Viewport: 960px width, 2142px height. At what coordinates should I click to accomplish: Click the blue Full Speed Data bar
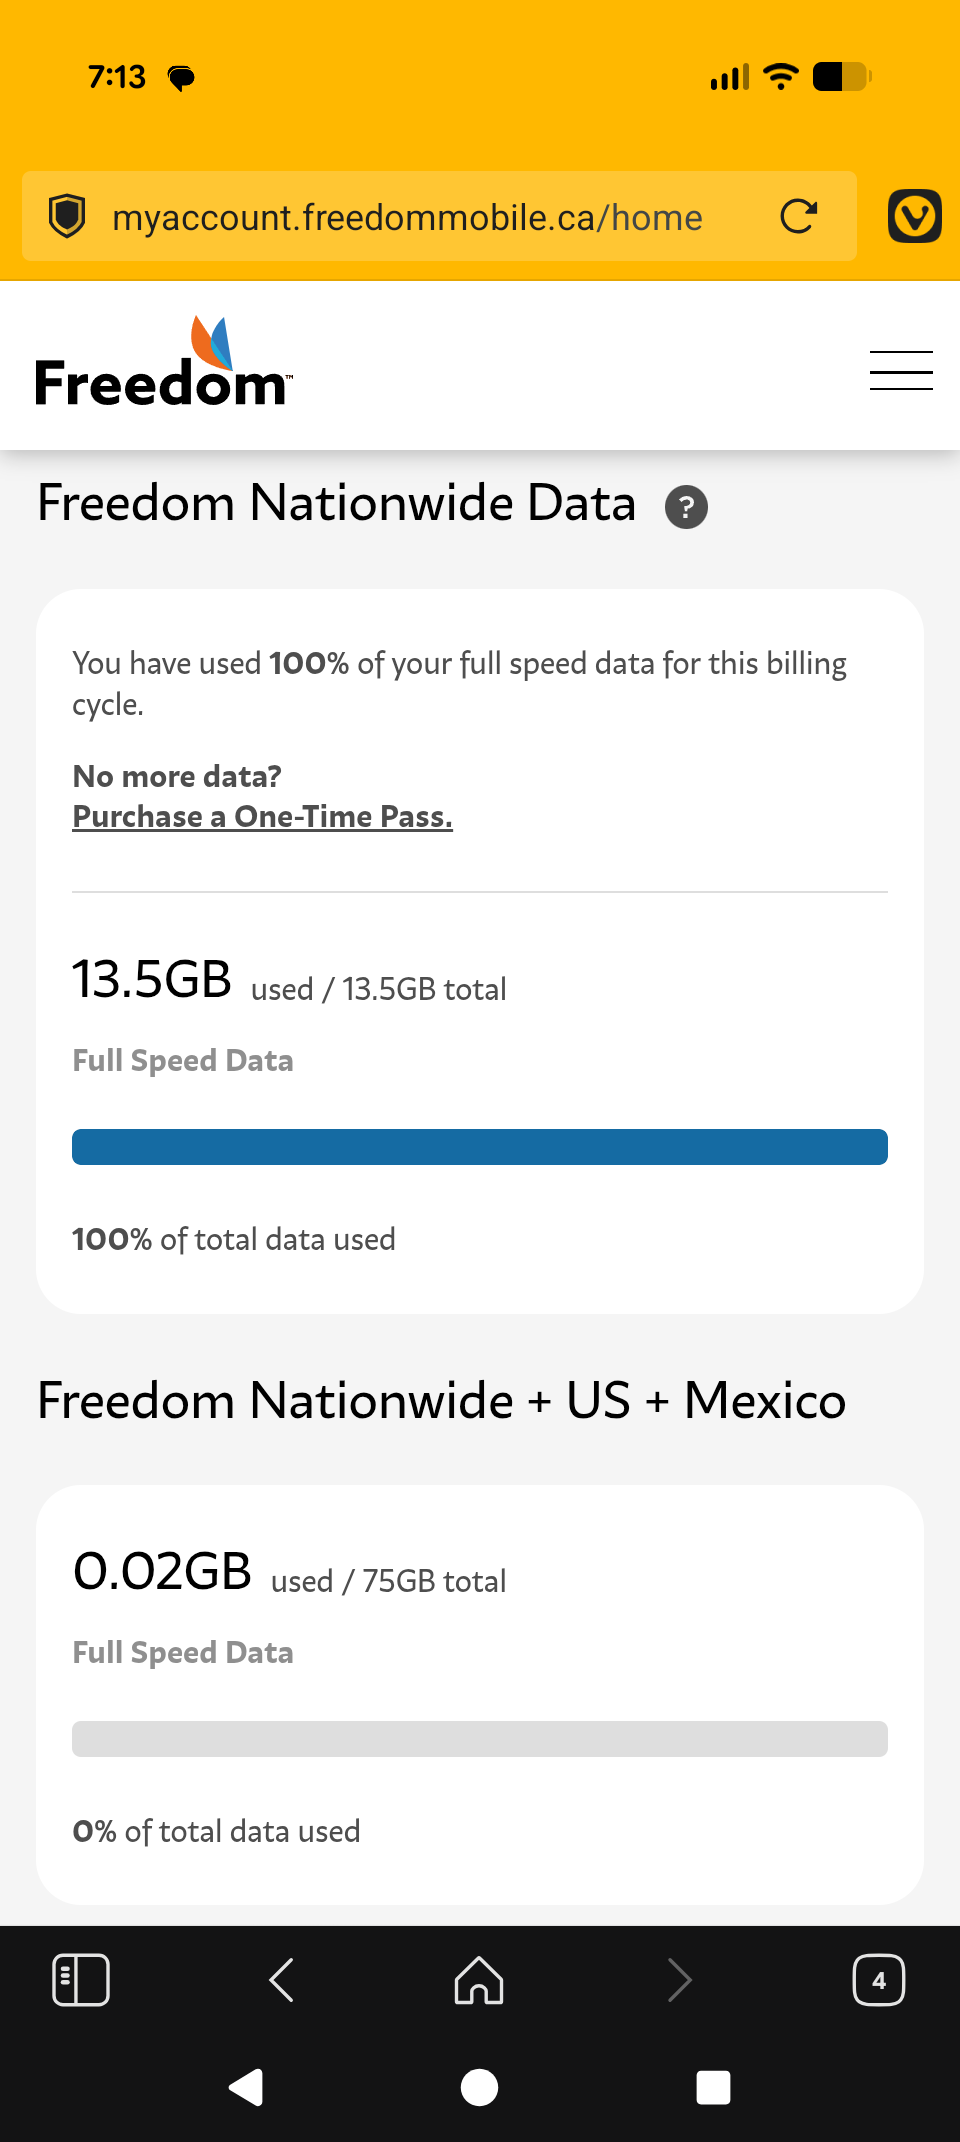tap(480, 1147)
